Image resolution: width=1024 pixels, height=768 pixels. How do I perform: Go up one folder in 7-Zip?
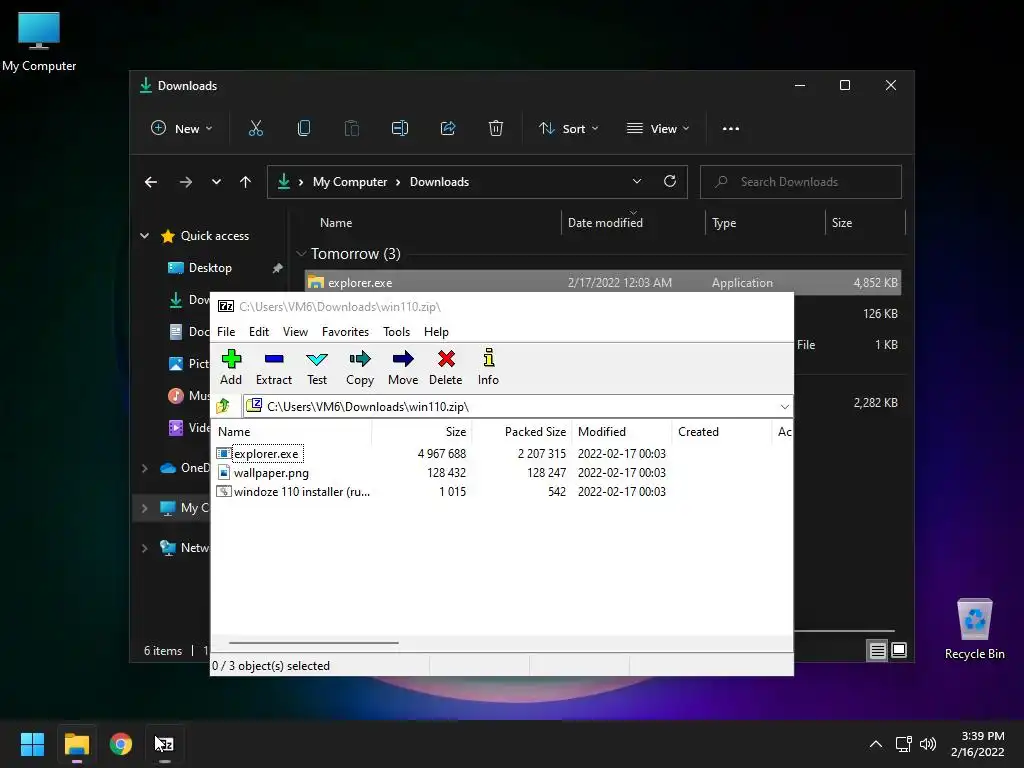[223, 406]
